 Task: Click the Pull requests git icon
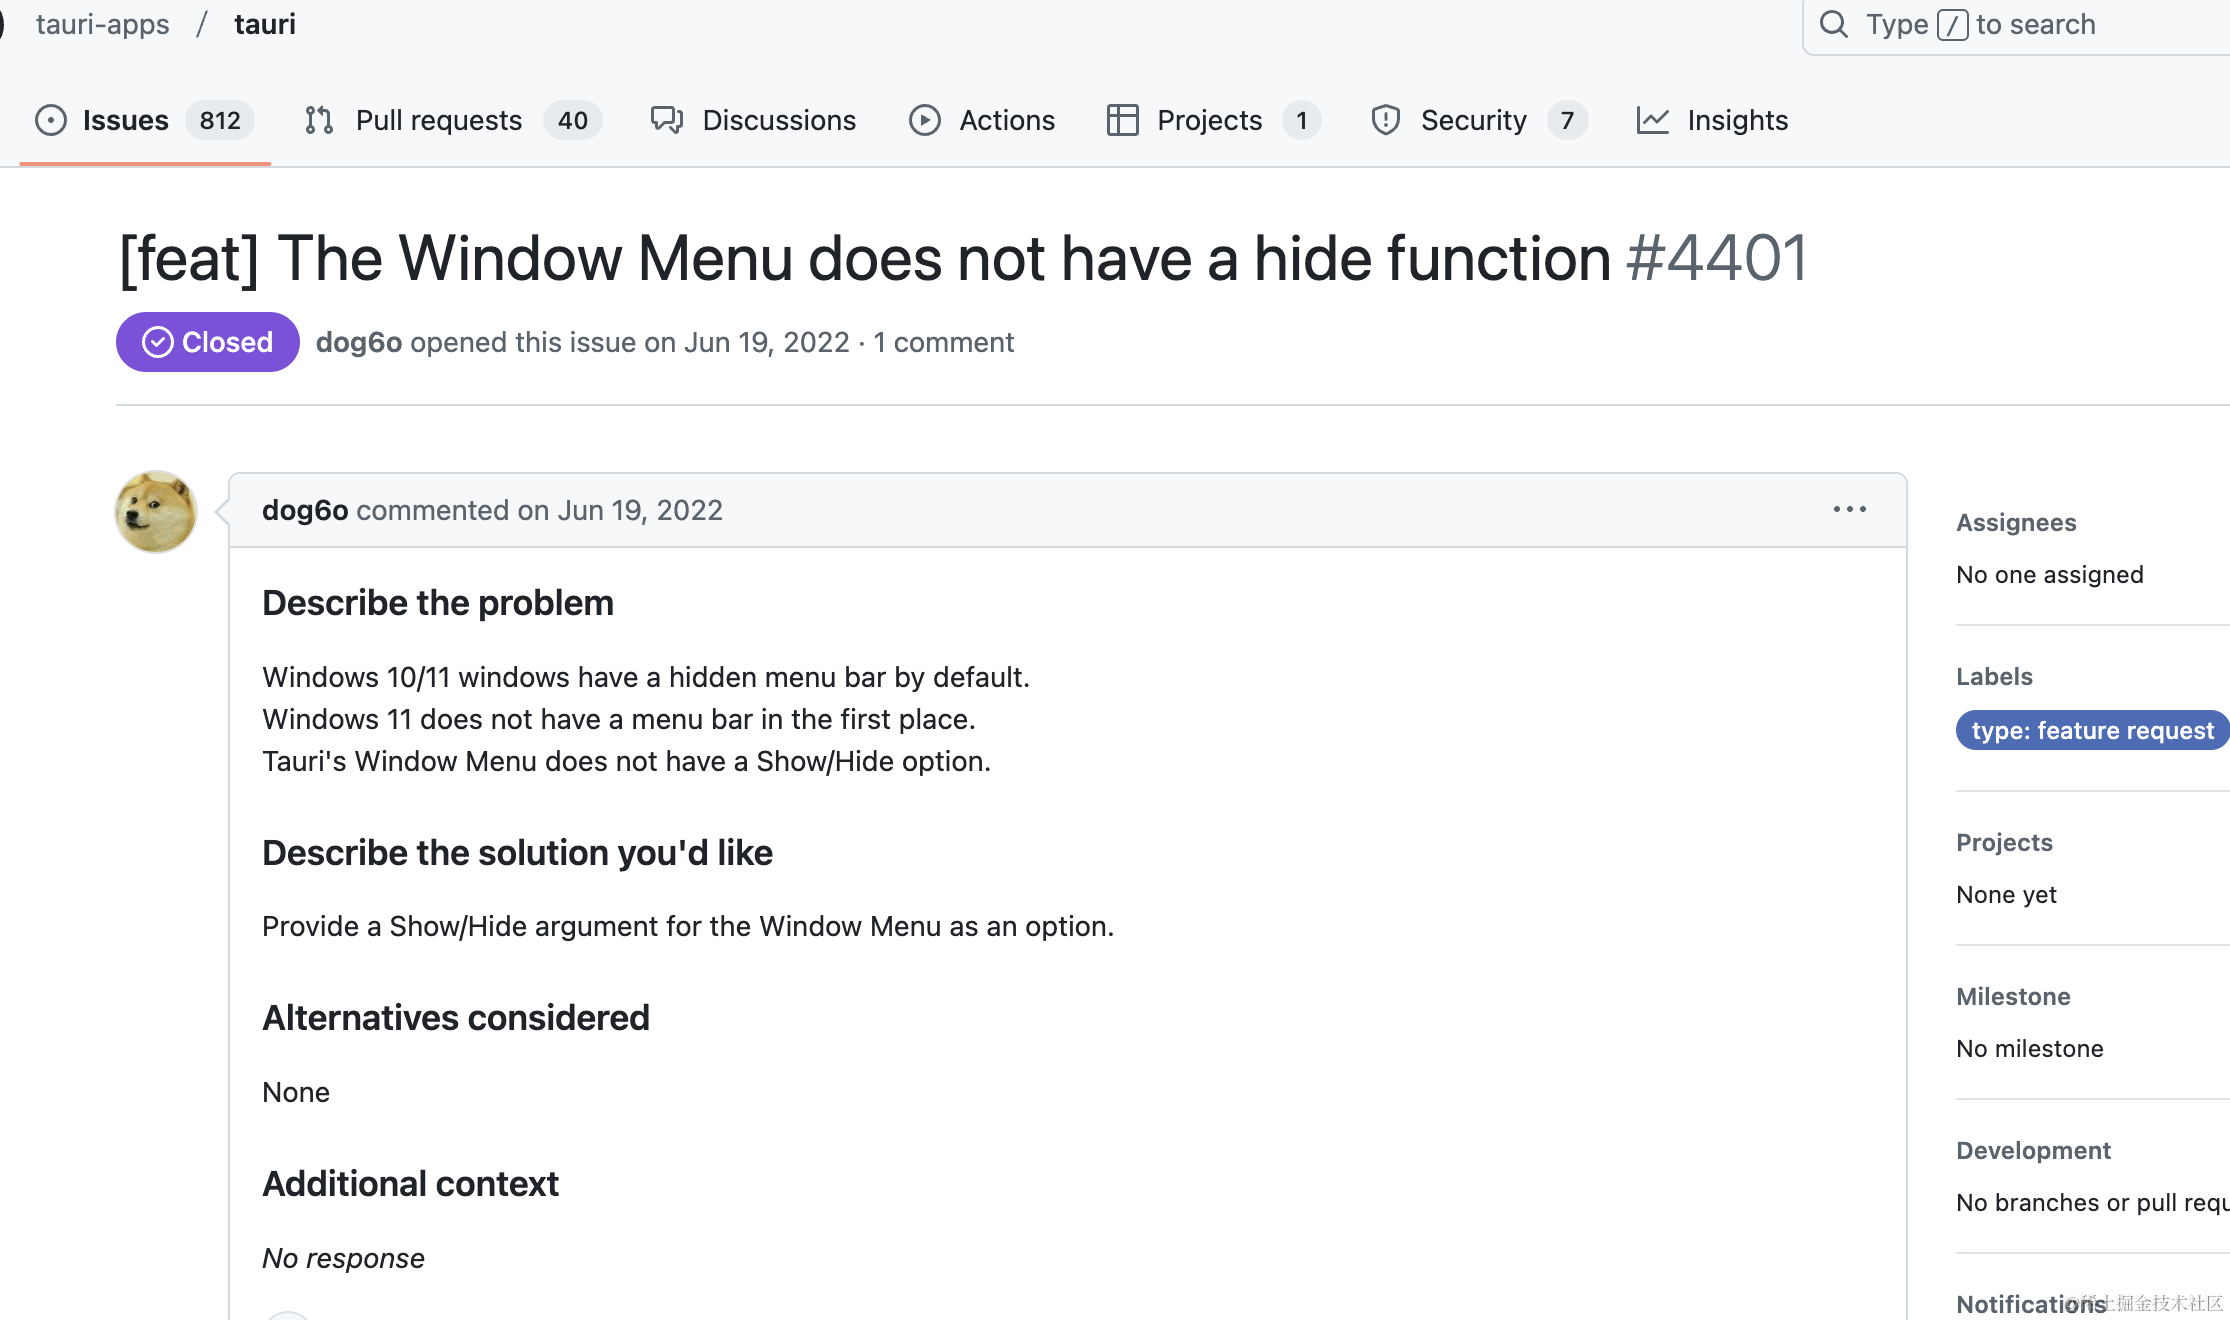point(319,120)
